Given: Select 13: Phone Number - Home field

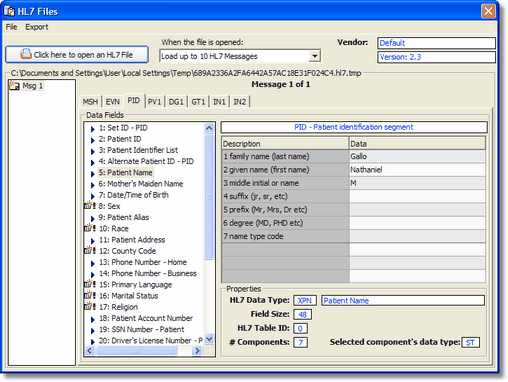Looking at the screenshot, I should [x=143, y=262].
